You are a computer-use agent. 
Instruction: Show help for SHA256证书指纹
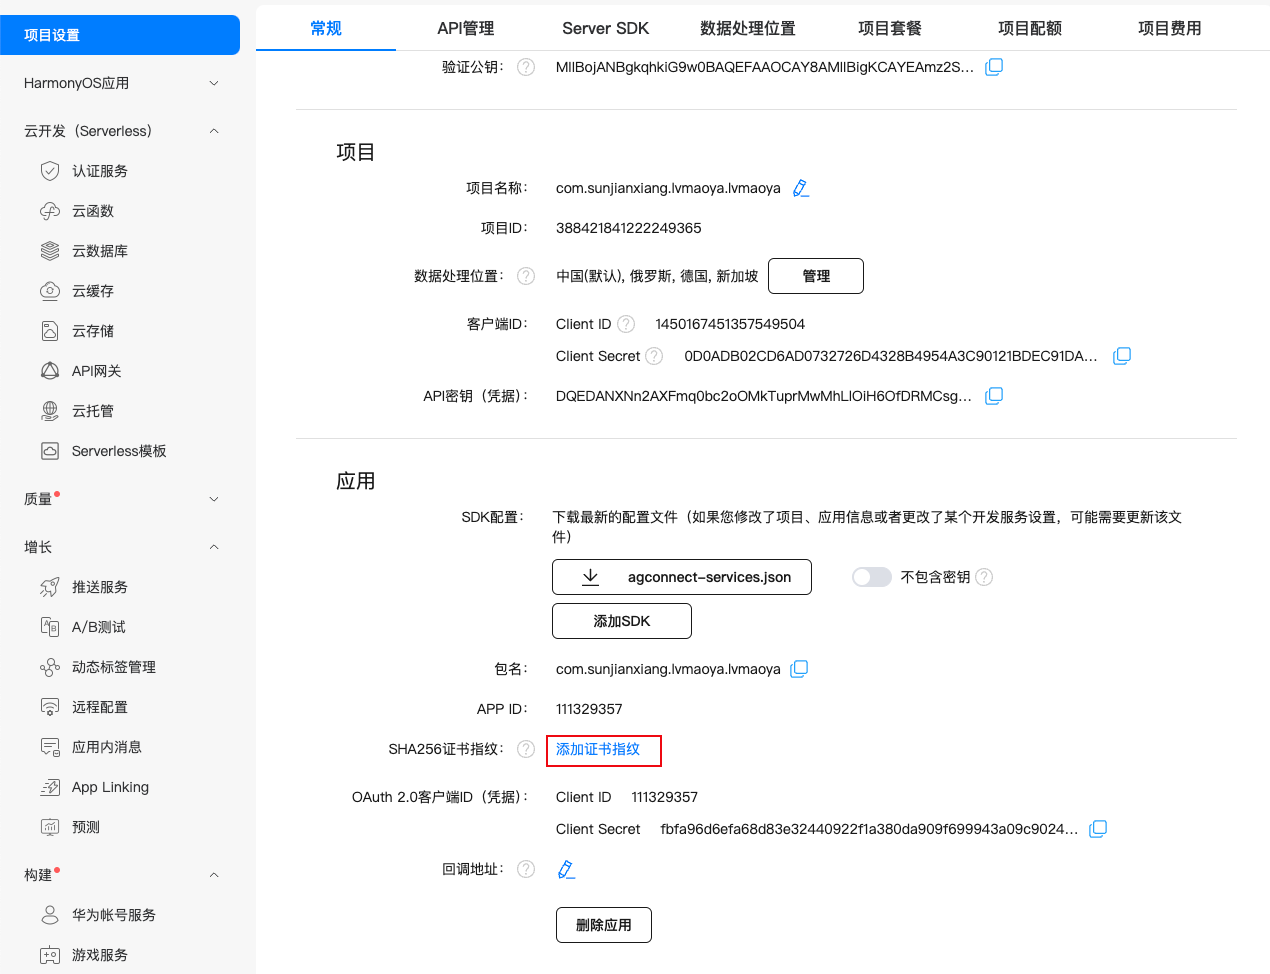(x=526, y=749)
